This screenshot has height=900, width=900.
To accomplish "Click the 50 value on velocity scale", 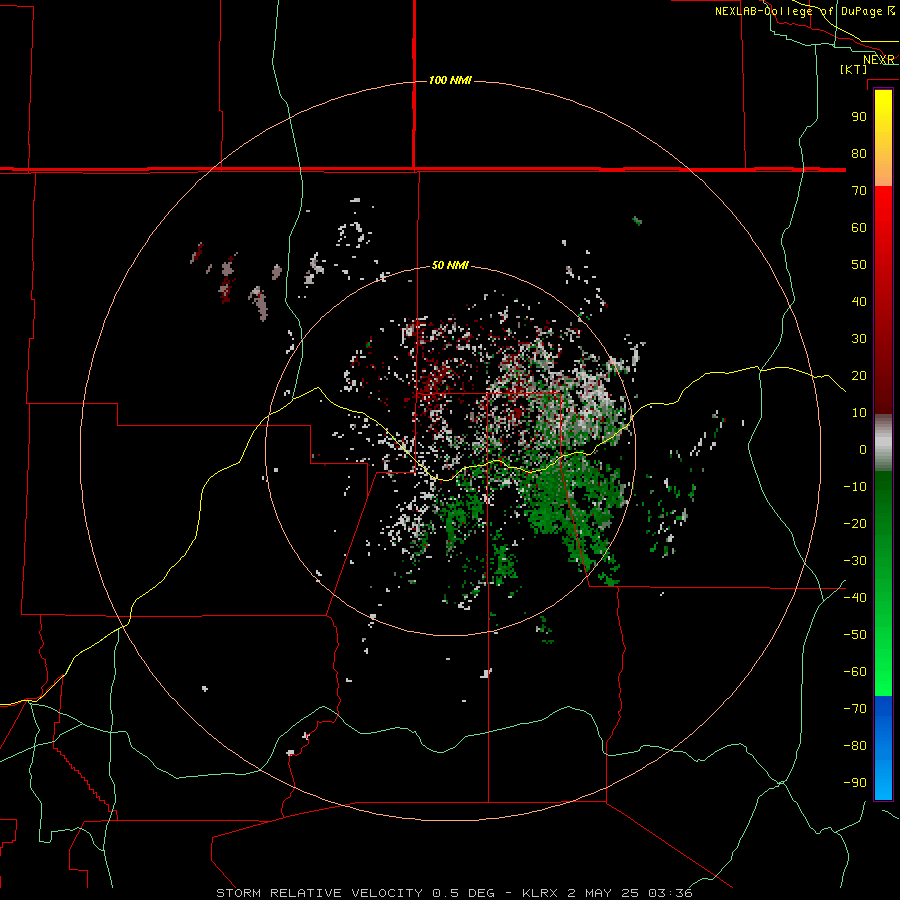I will point(859,265).
